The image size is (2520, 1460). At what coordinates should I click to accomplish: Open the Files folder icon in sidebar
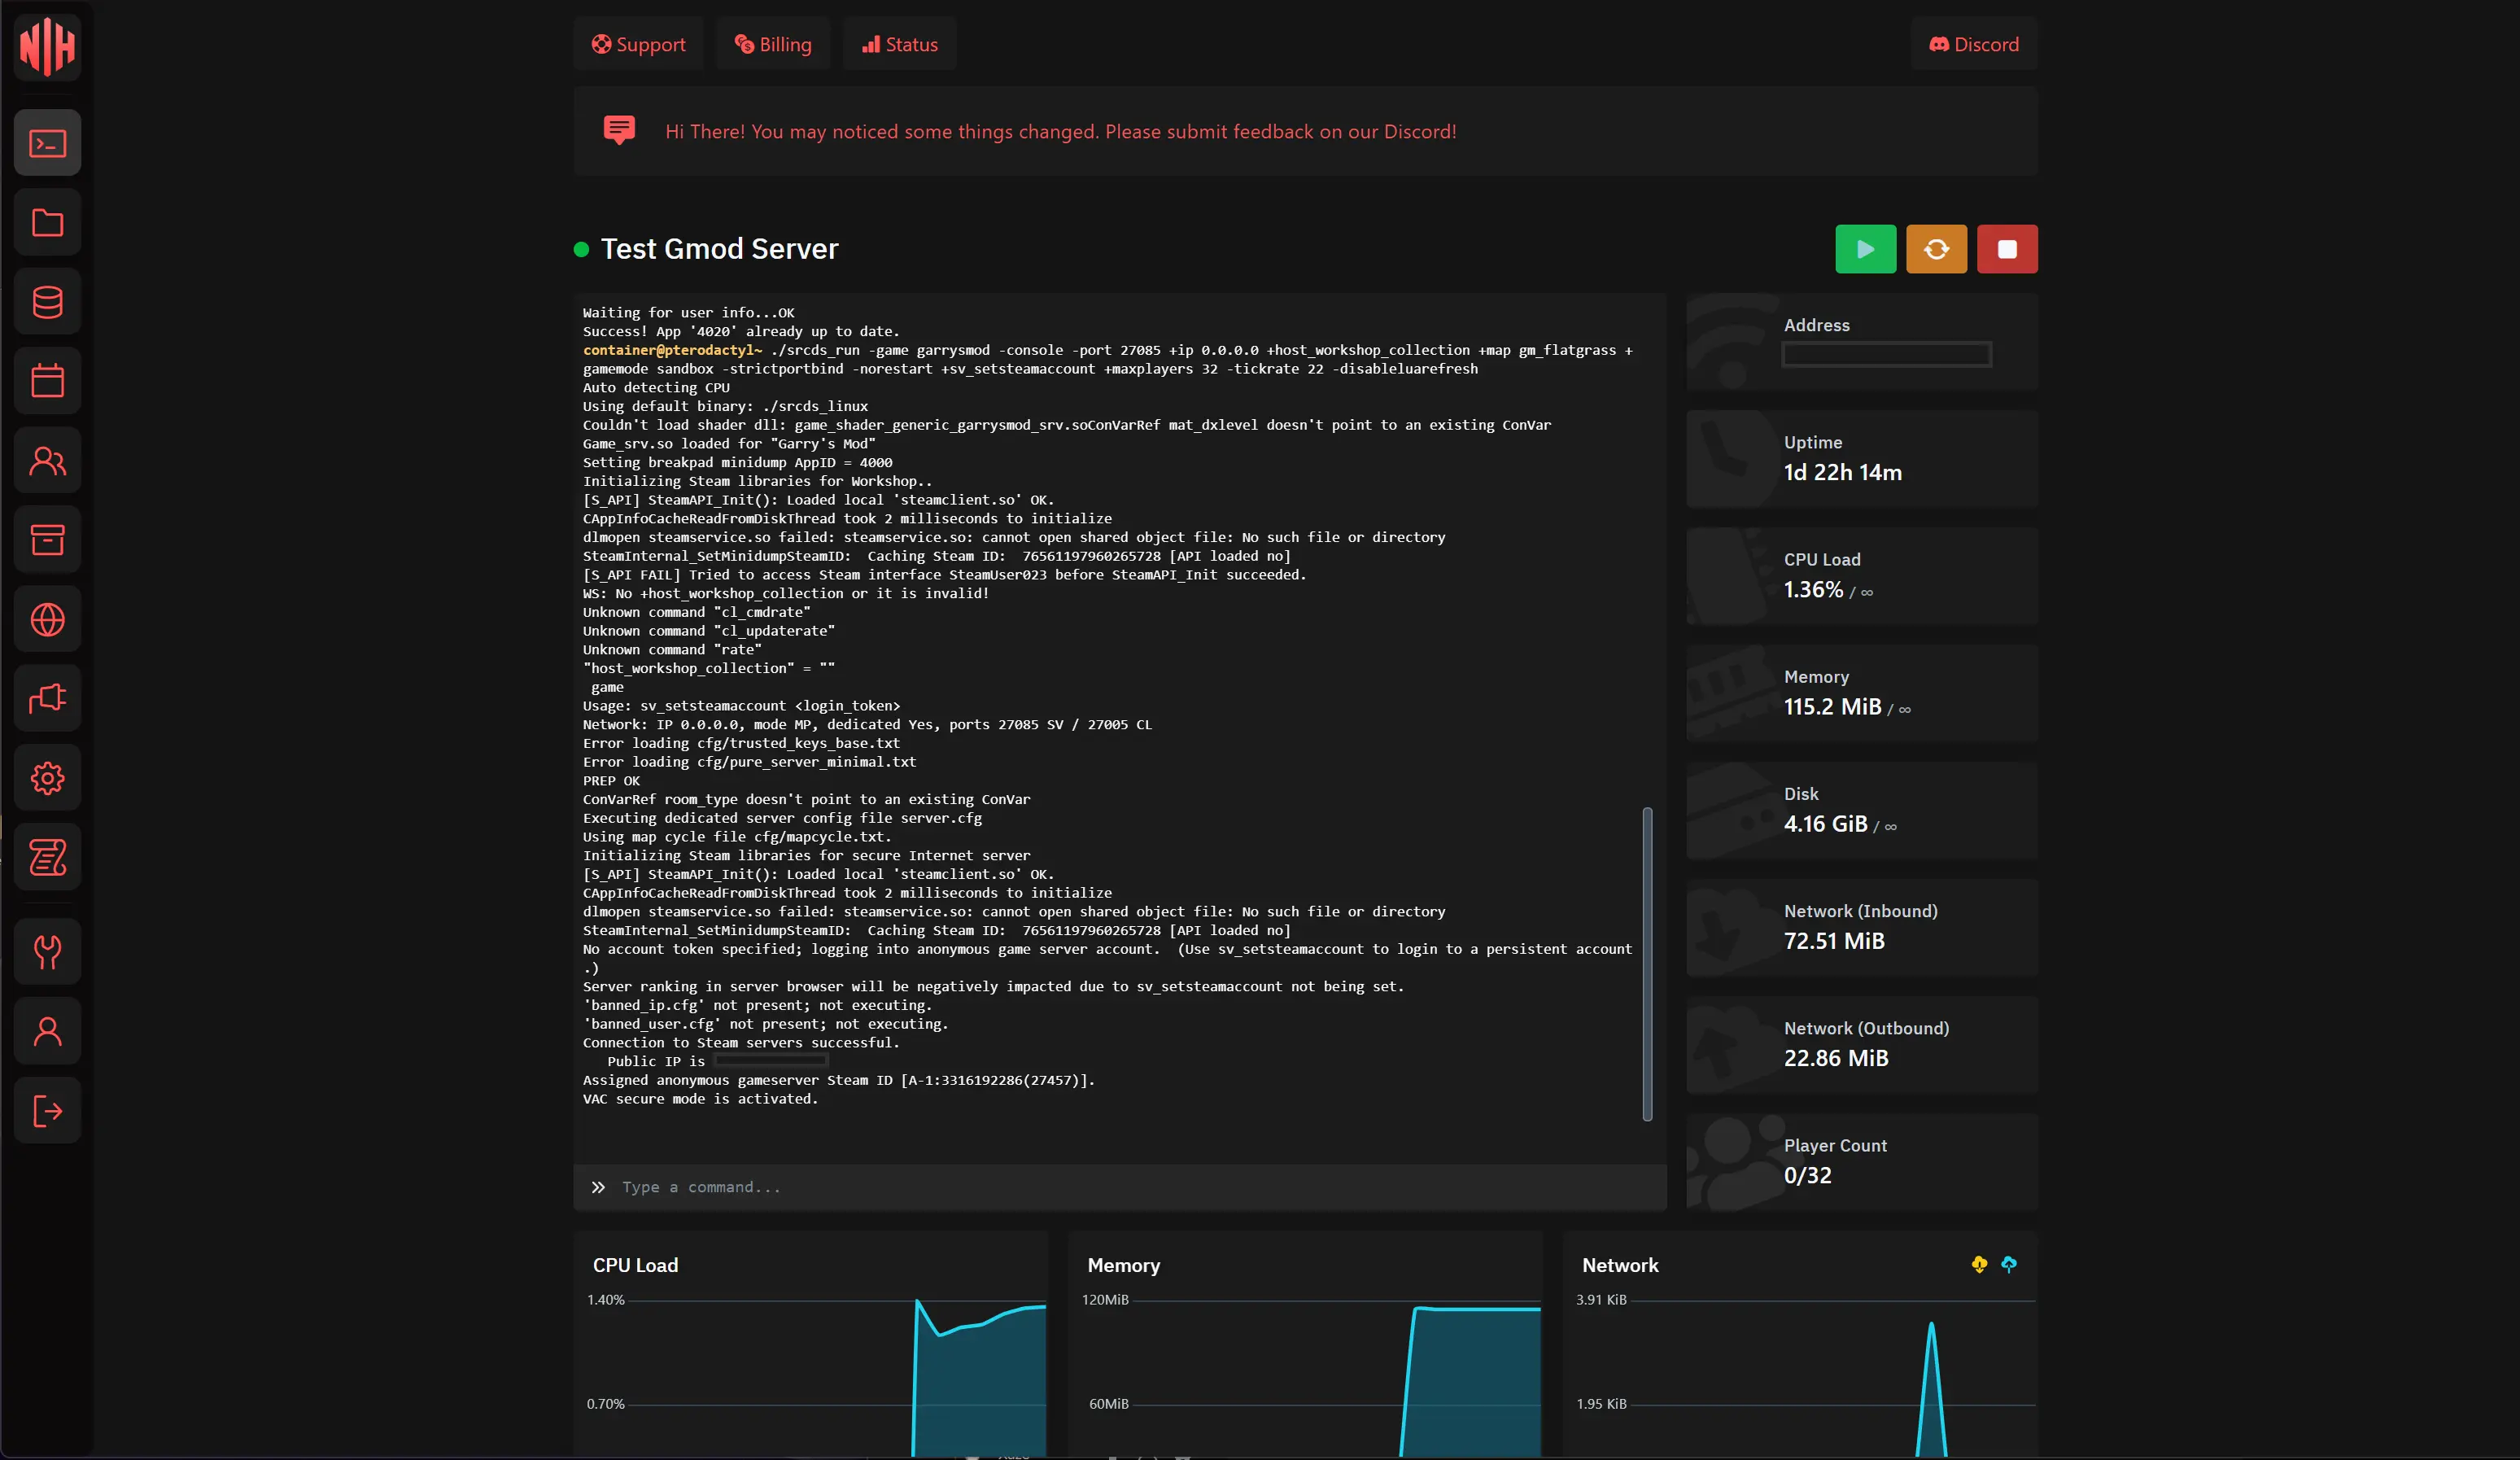tap(47, 222)
